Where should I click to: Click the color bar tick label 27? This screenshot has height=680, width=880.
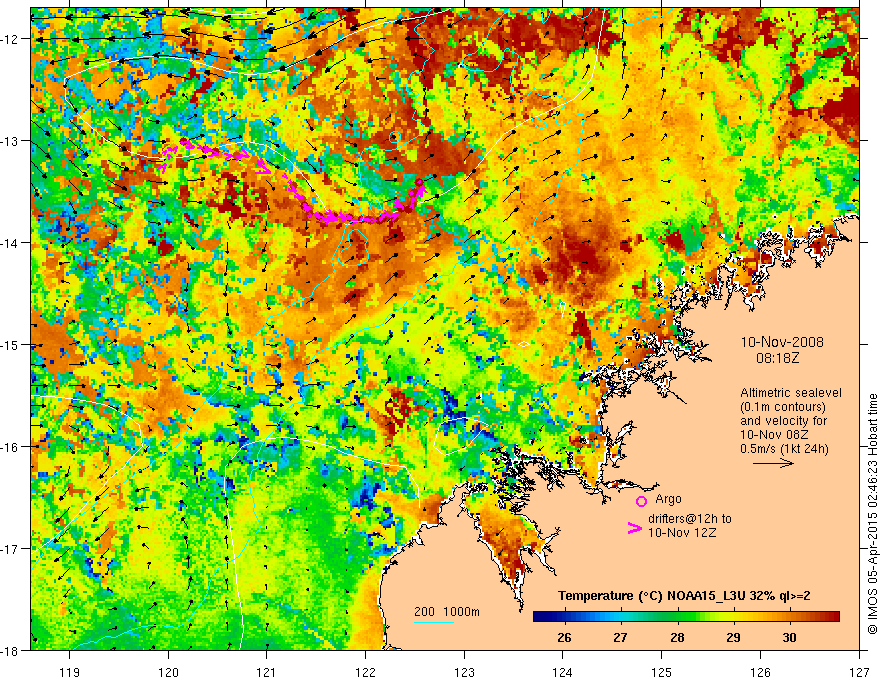tap(620, 637)
